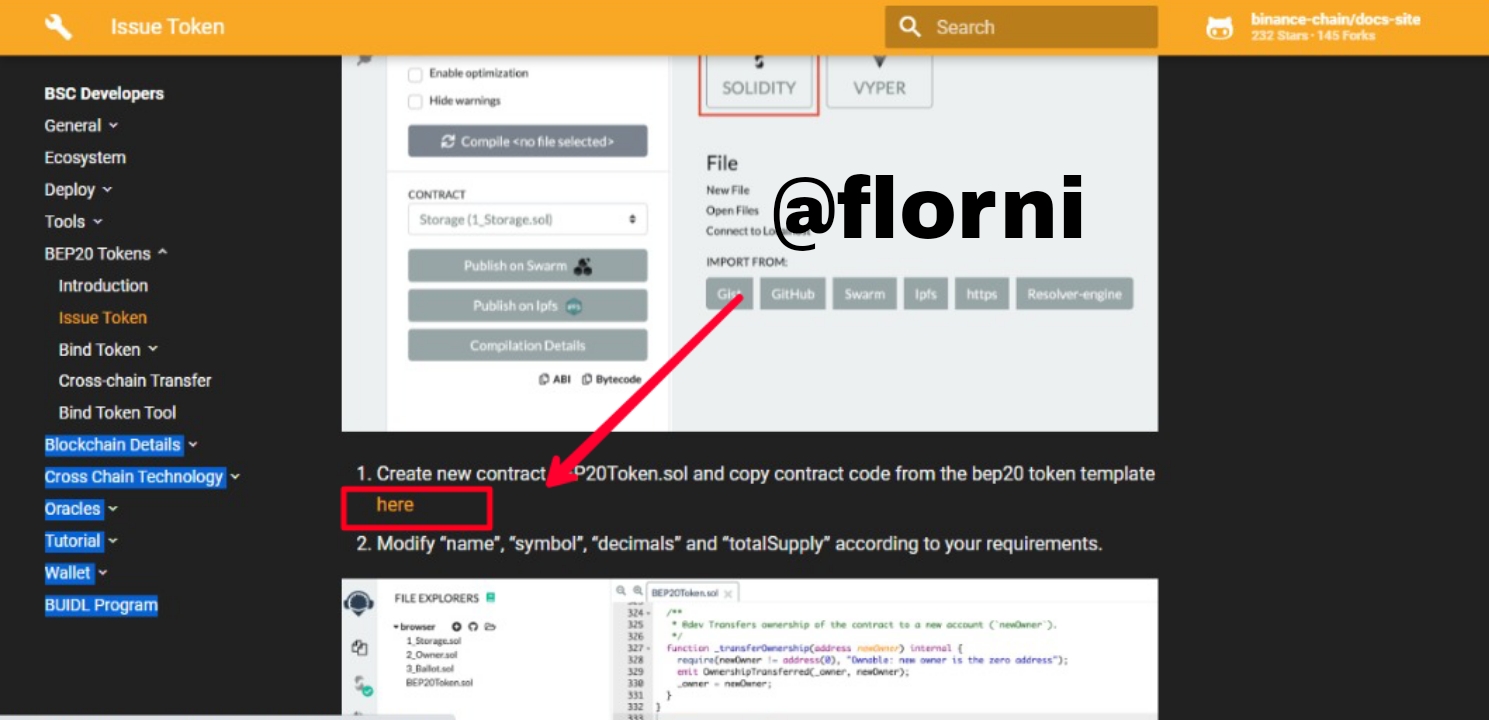Click the GitHub cat icon in the header
This screenshot has height=720, width=1489.
(1220, 27)
